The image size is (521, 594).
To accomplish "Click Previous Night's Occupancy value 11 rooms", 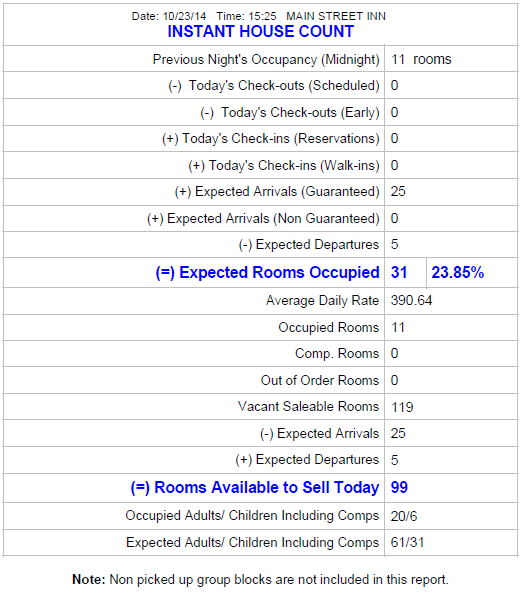I will (x=421, y=59).
